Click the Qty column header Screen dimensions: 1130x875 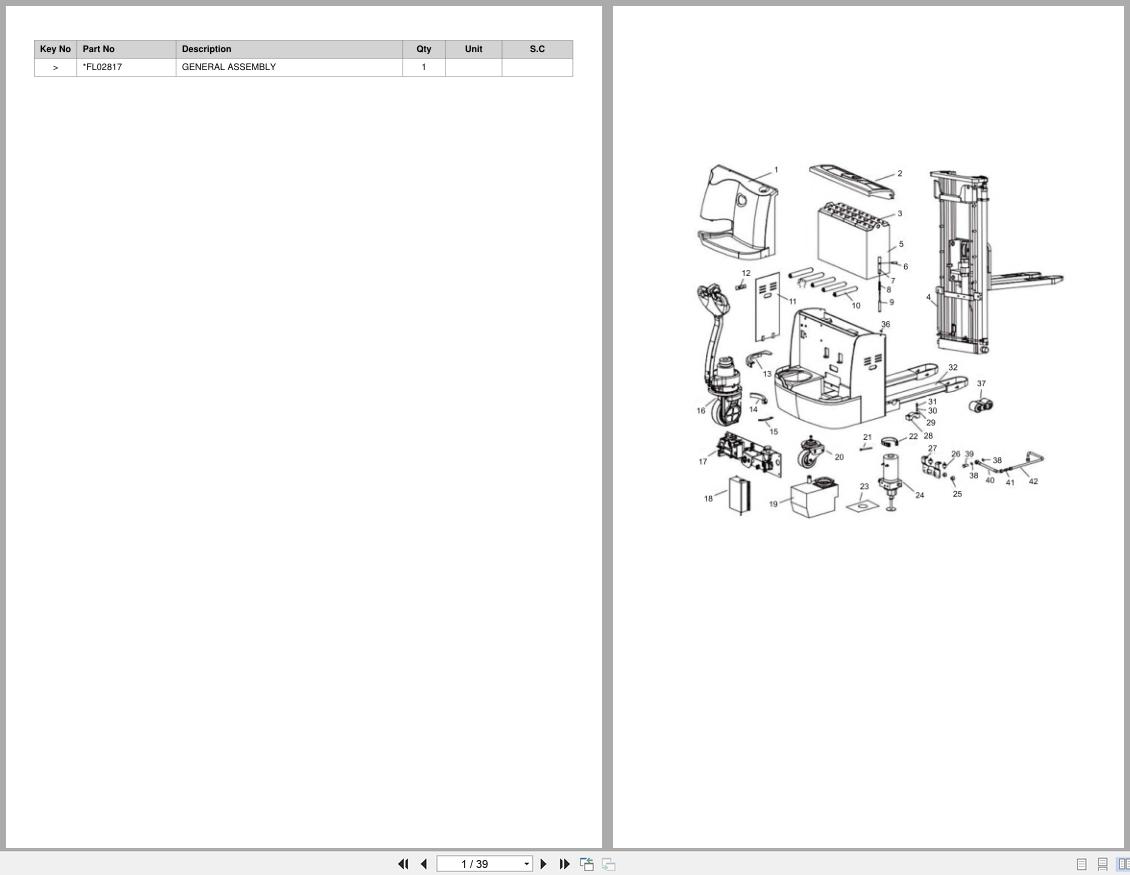coord(424,49)
